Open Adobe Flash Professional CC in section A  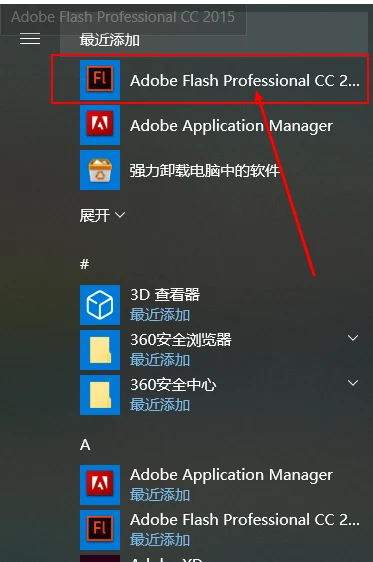click(245, 520)
